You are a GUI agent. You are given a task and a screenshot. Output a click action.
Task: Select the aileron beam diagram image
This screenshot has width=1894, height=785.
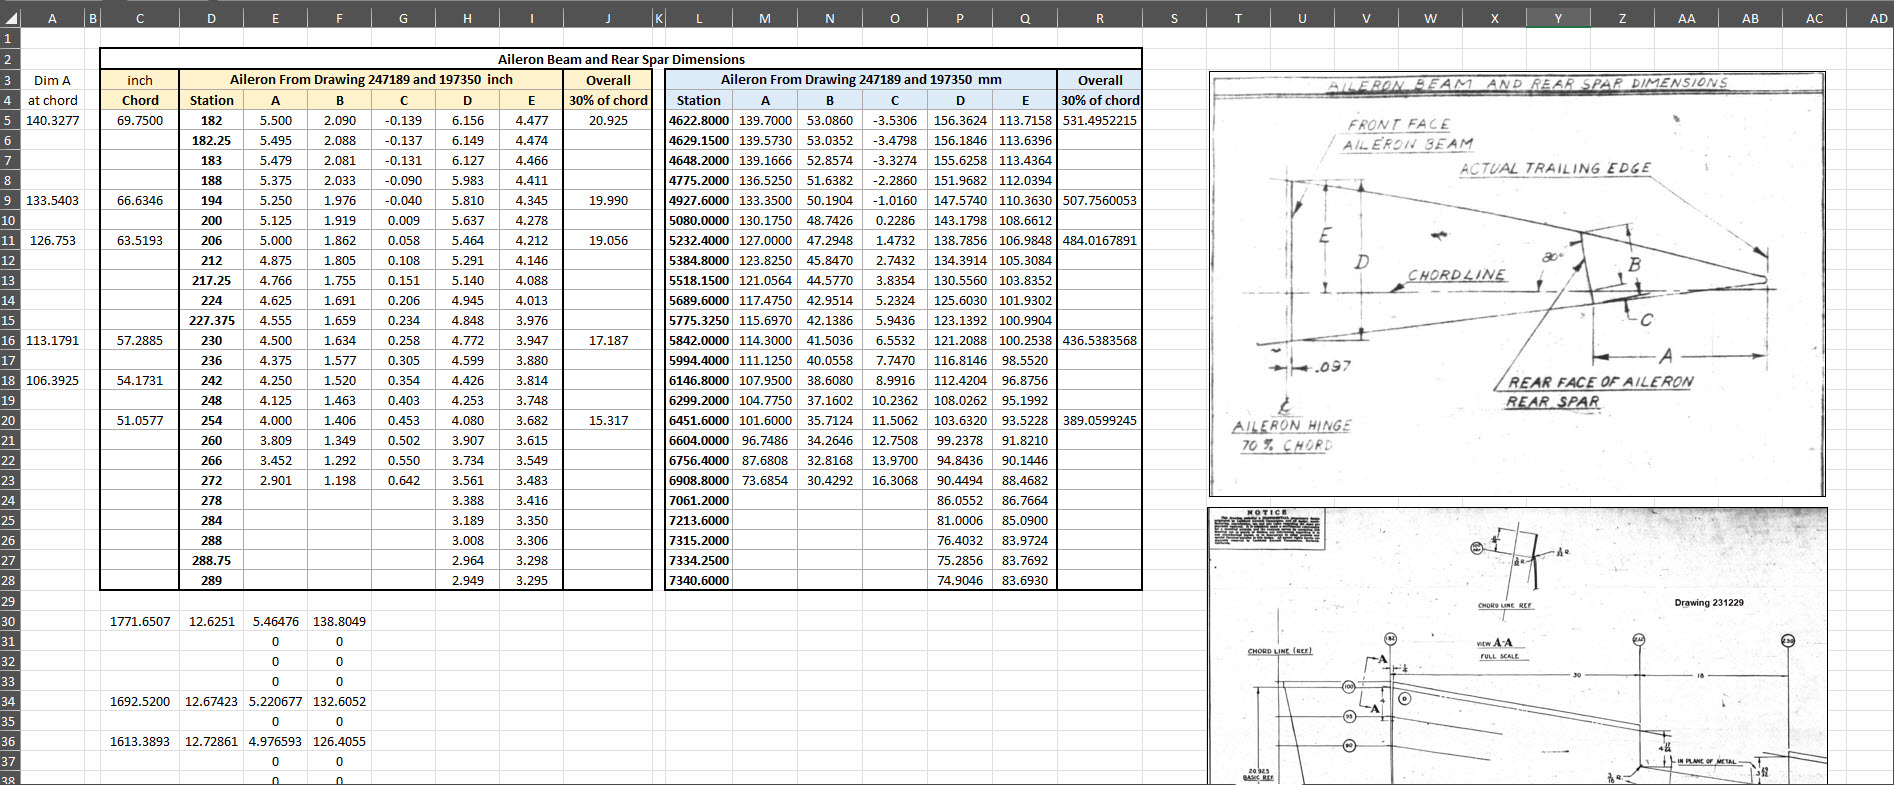point(1516,284)
